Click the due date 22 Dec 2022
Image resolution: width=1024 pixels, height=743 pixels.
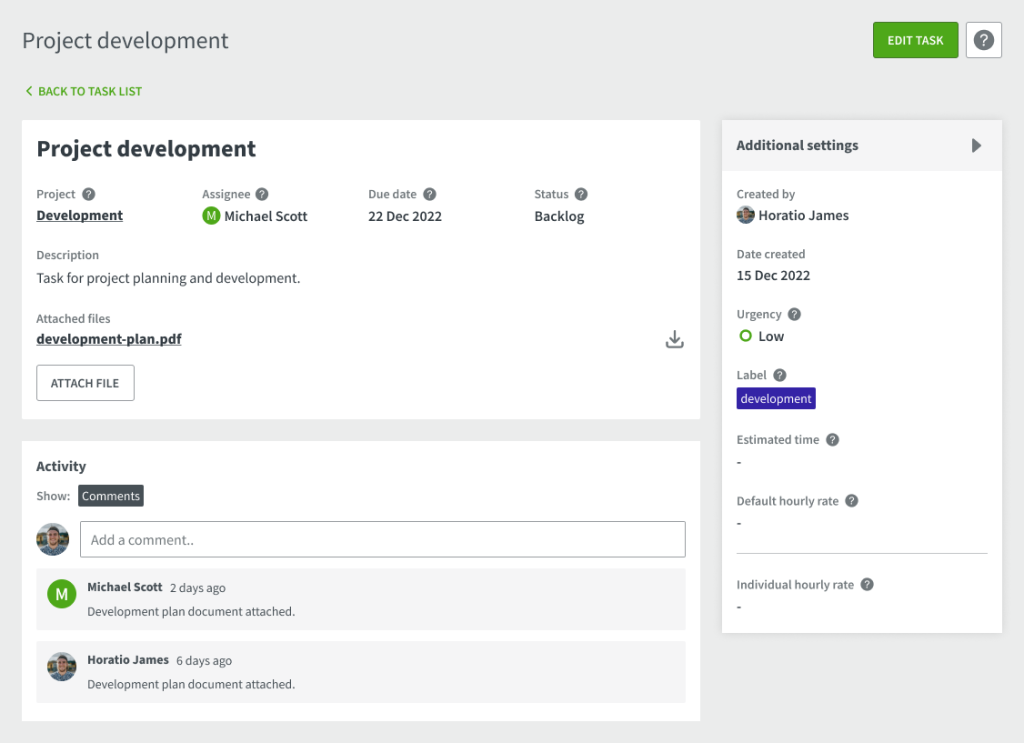point(405,216)
